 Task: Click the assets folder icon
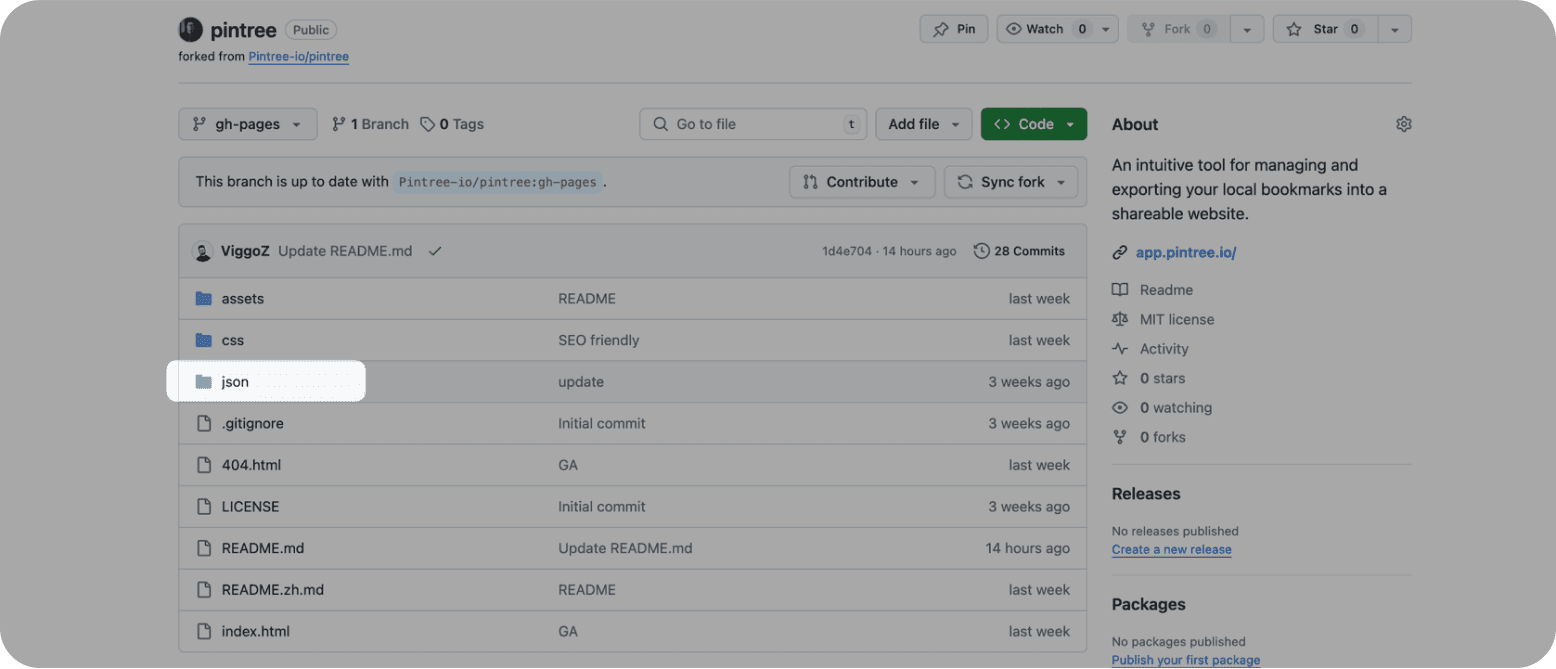pos(204,298)
